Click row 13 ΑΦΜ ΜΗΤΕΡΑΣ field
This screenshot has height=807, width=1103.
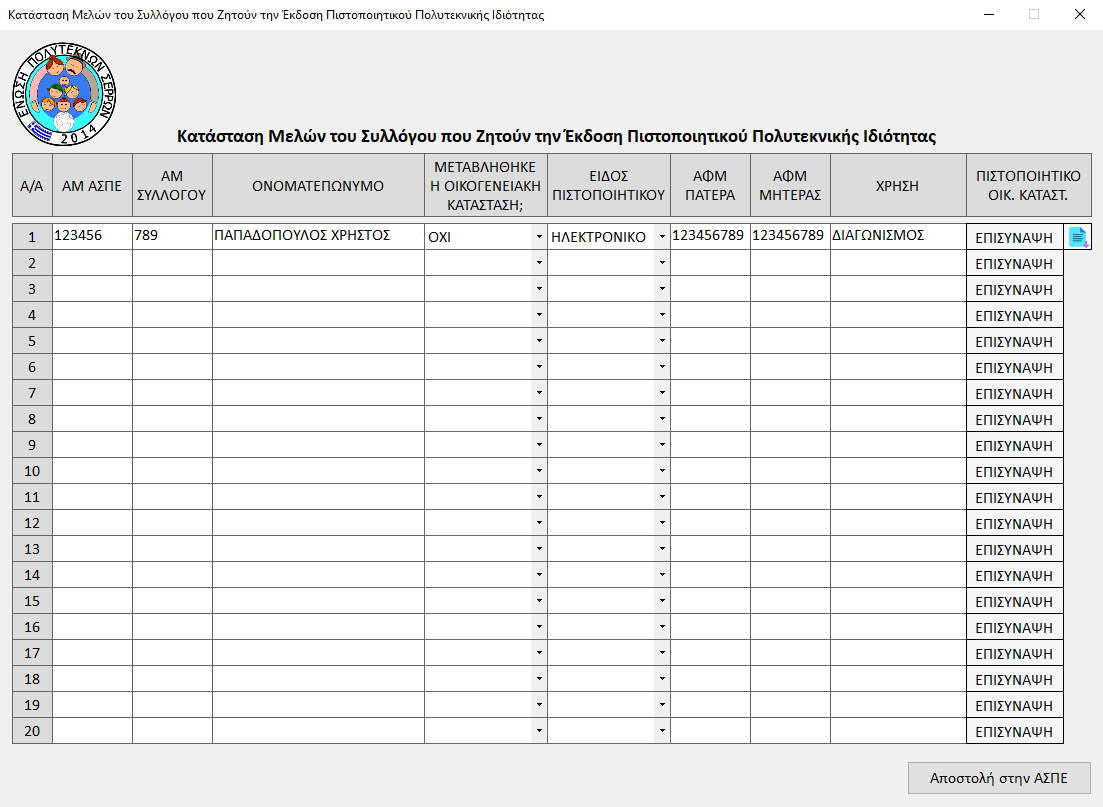click(790, 549)
